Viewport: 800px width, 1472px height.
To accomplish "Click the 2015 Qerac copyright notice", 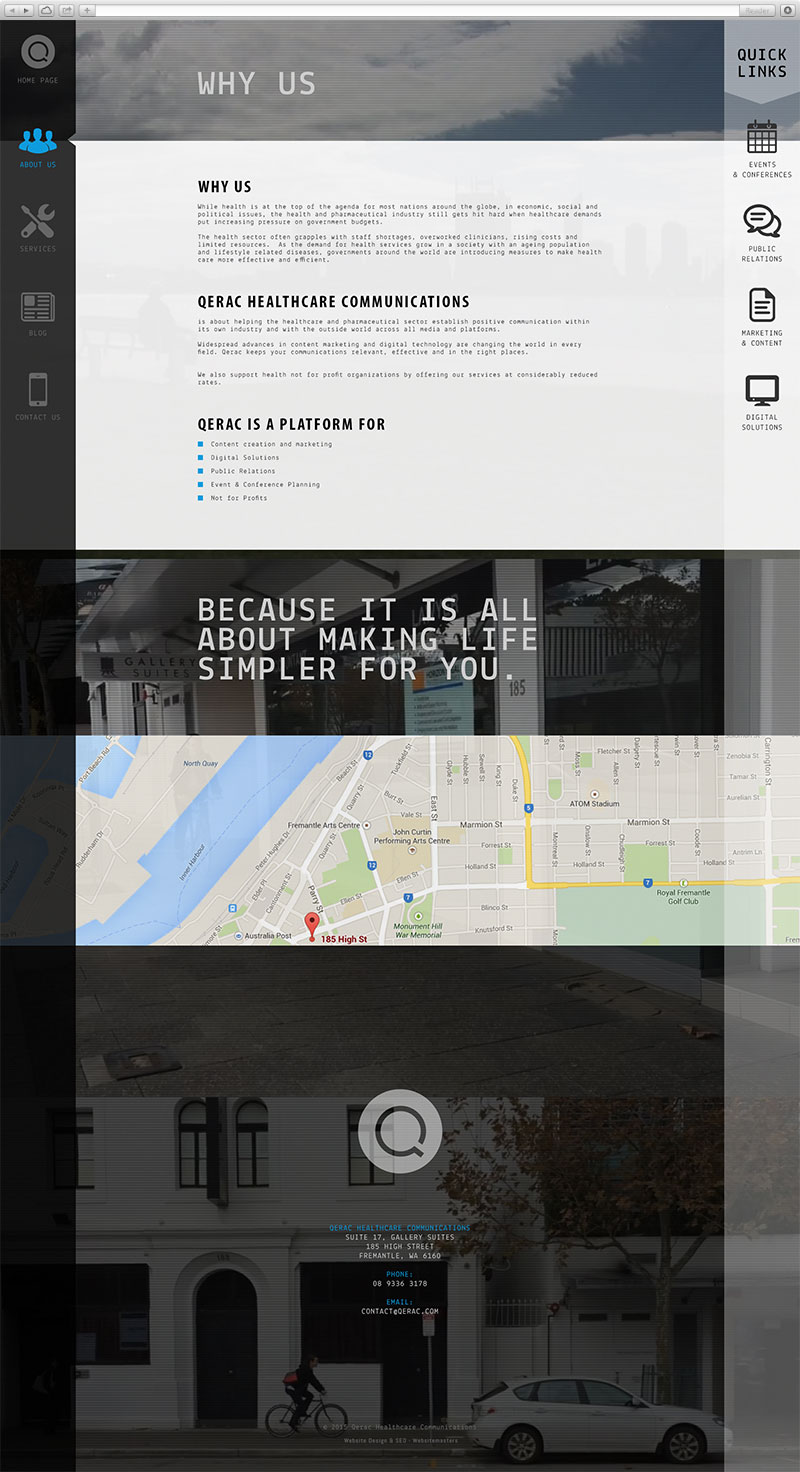I will tap(400, 1427).
